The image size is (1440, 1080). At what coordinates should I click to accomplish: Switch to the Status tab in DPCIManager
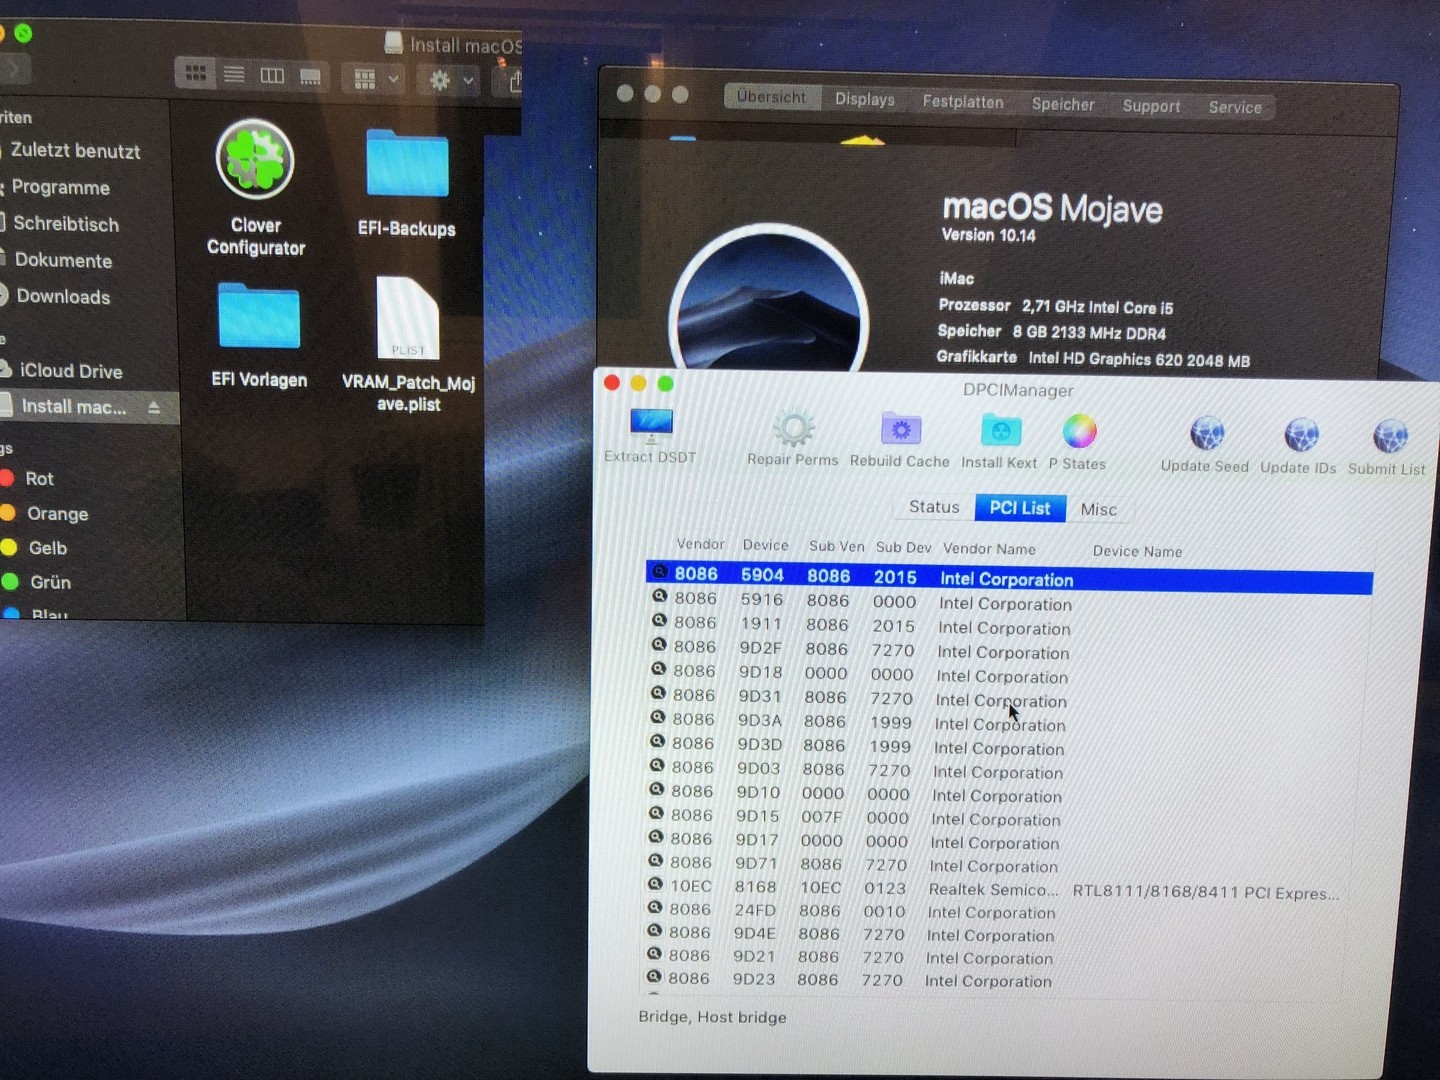click(934, 507)
